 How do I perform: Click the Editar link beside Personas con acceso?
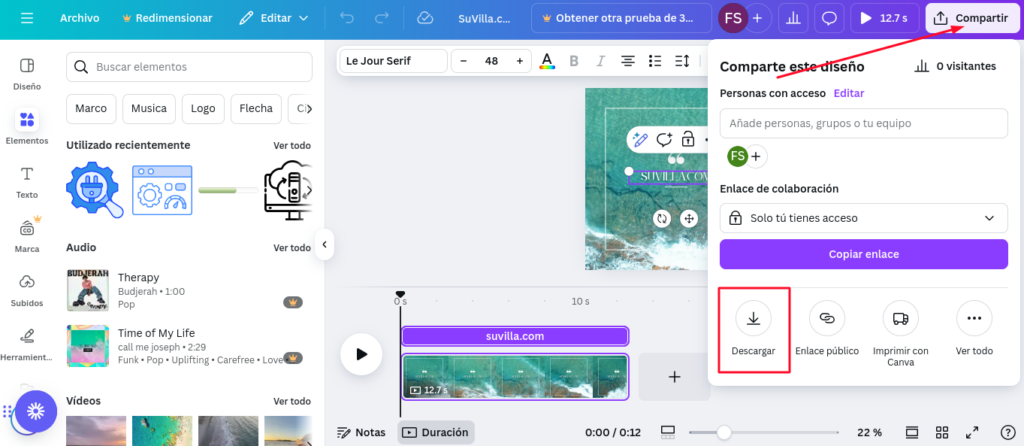point(849,93)
